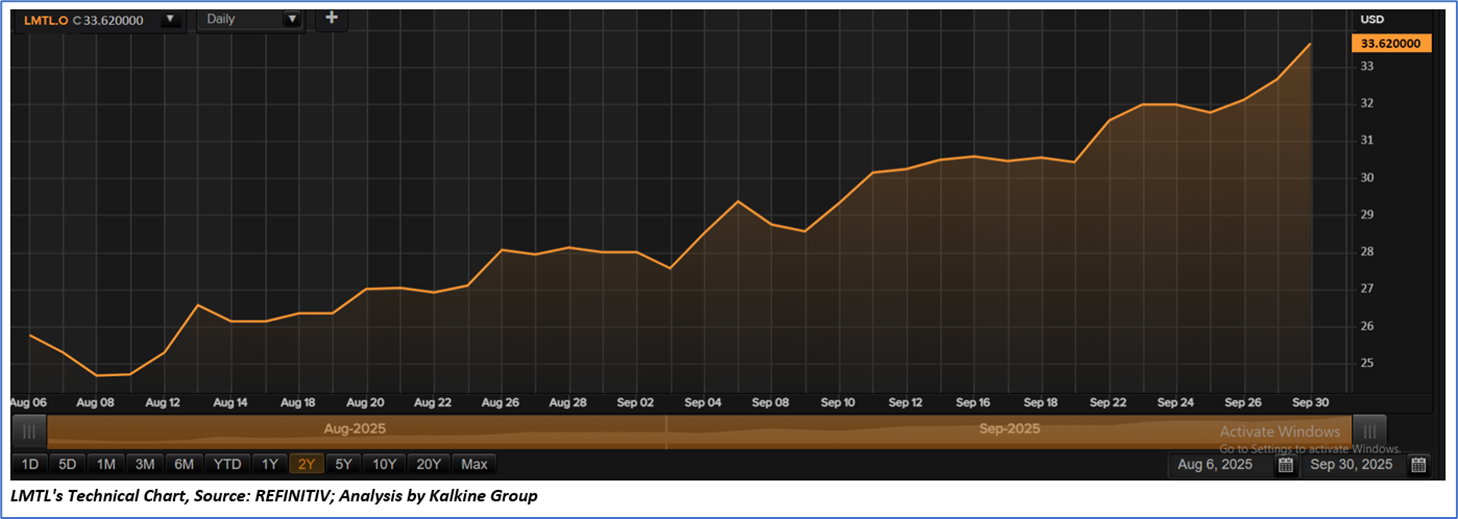Select the 5Y time range
Screen dimensions: 1458x519
coord(342,464)
